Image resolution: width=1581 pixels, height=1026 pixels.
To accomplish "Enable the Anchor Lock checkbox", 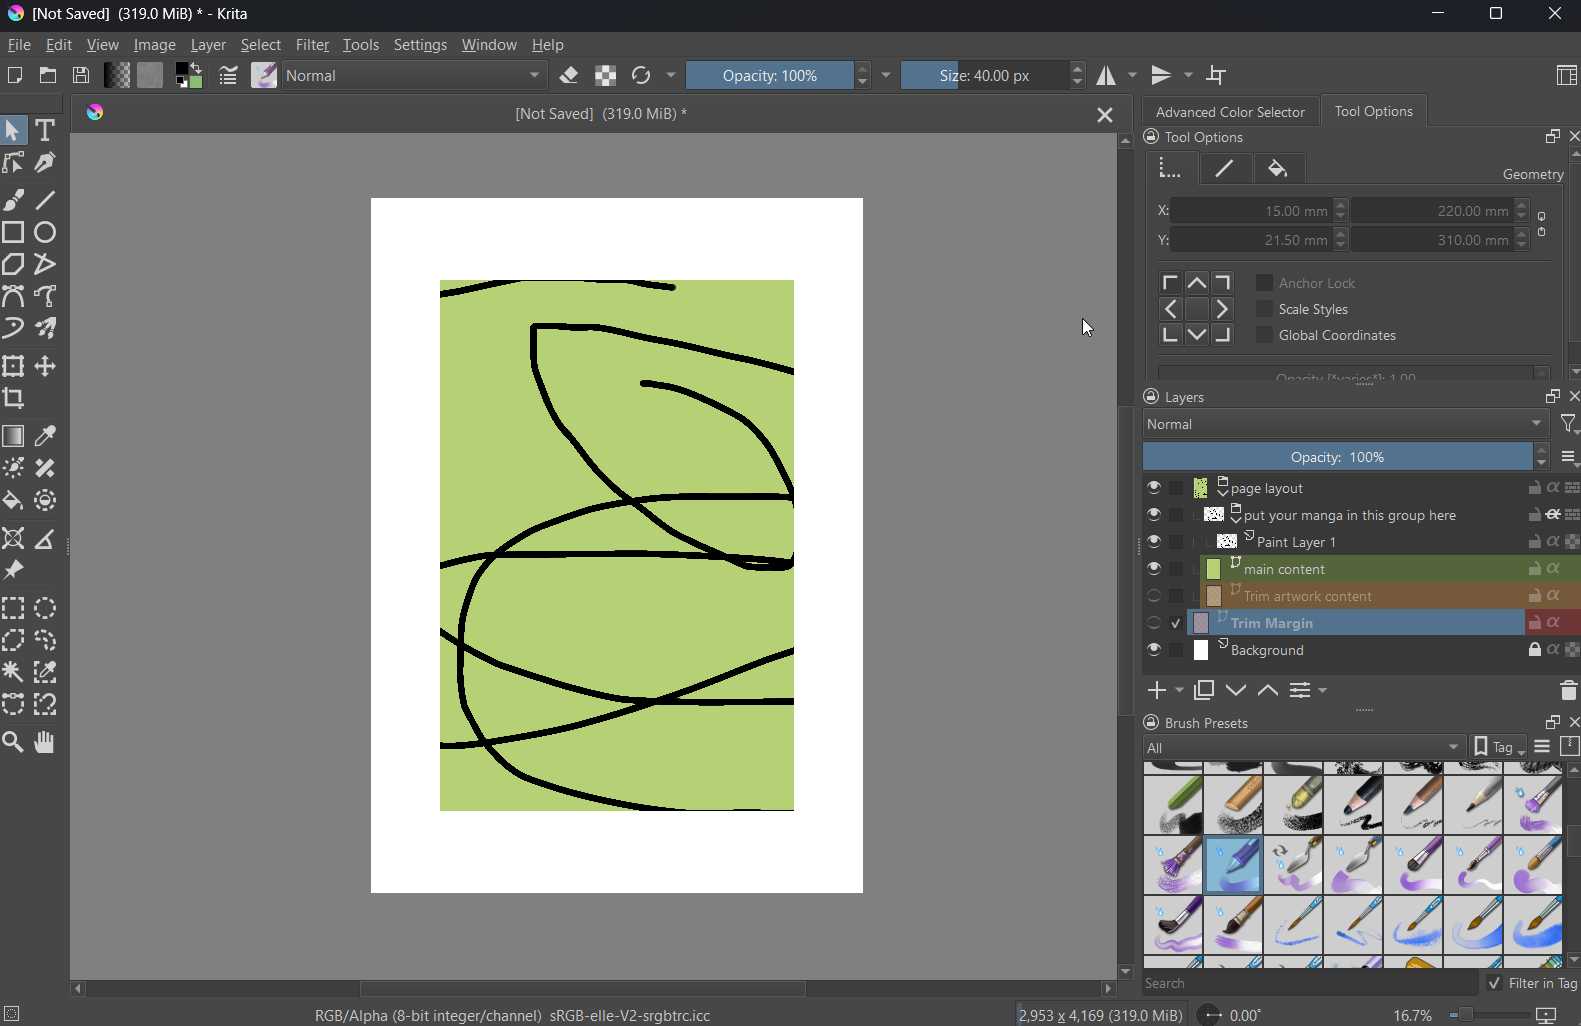I will 1264,283.
